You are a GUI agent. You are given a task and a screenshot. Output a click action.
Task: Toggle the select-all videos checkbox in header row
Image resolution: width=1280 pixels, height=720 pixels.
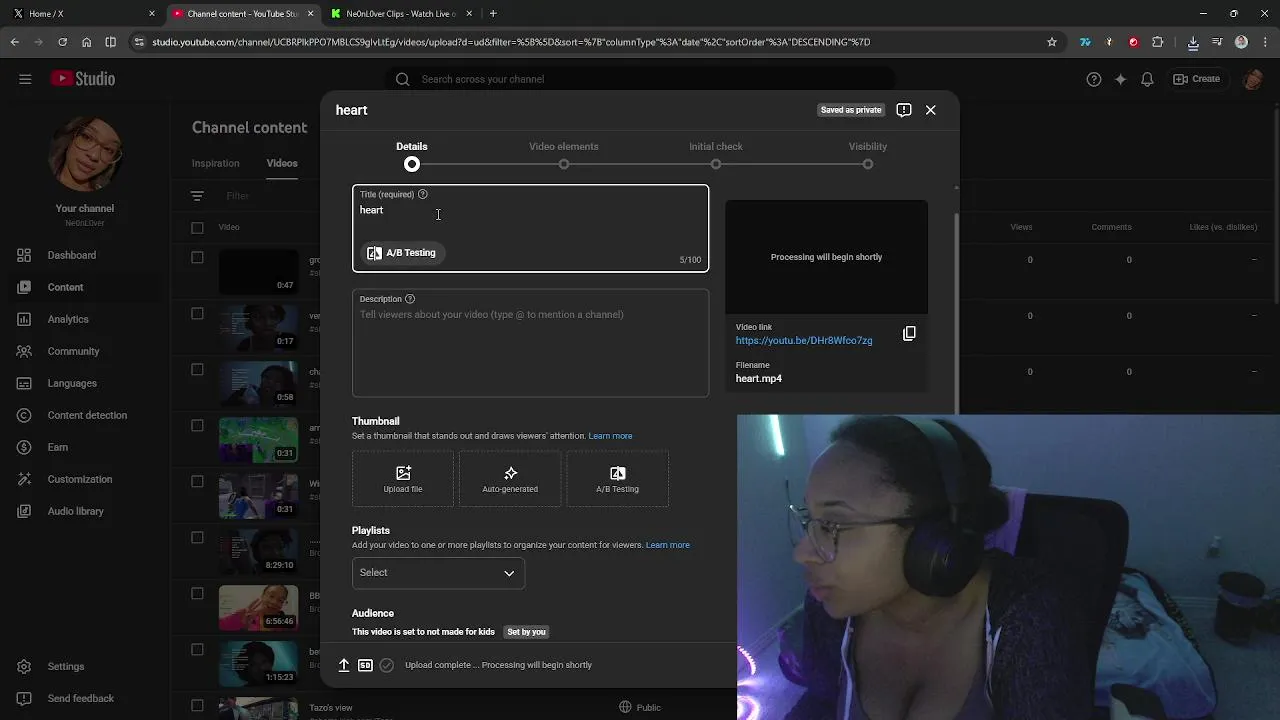pos(197,227)
